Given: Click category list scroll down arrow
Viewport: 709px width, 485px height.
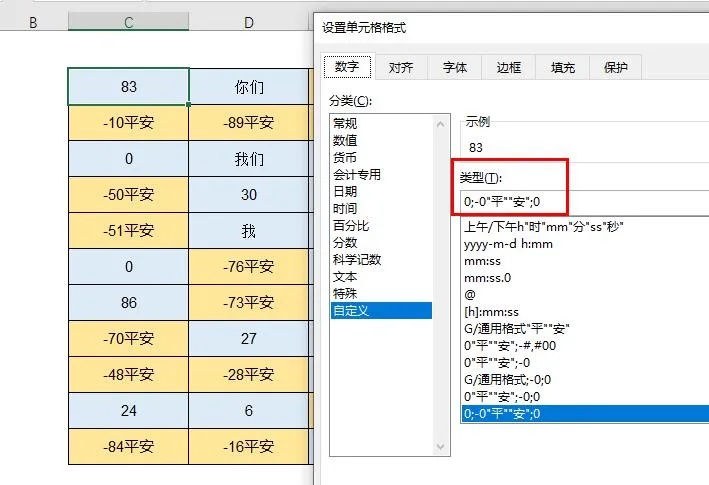Looking at the screenshot, I should pos(441,447).
